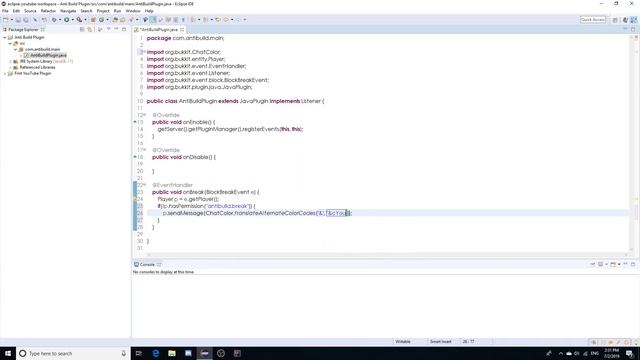Click the Run External Tools icon
The height and width of the screenshot is (360, 640).
click(x=79, y=20)
